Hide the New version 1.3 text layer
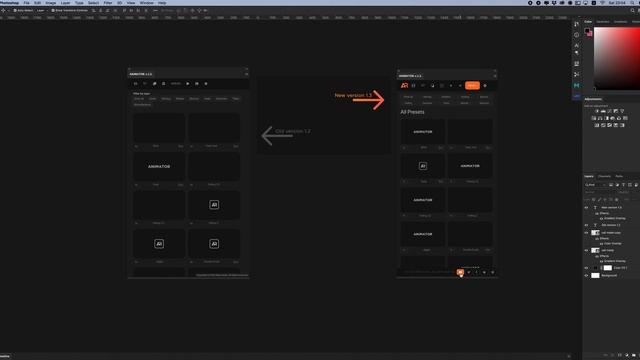Viewport: 640px width, 360px height. click(x=587, y=208)
